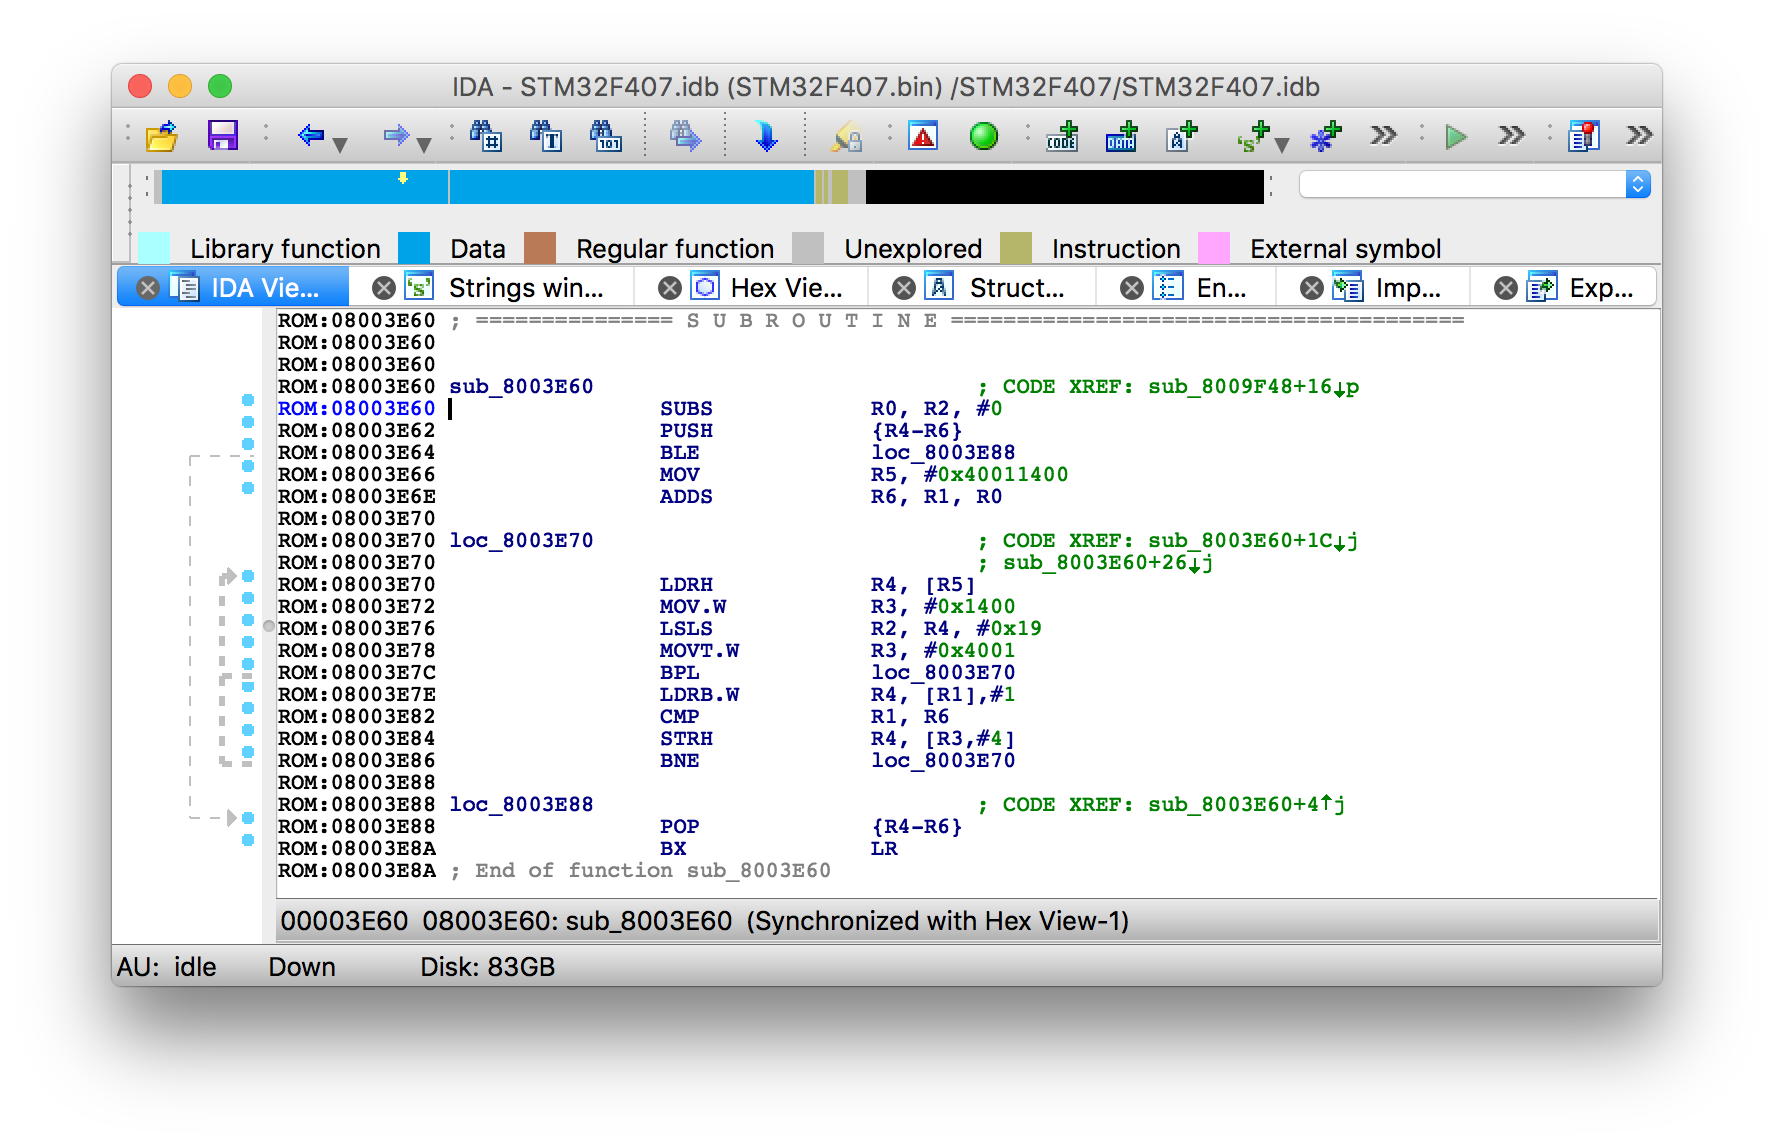This screenshot has width=1774, height=1146.
Task: Save the database with the floppy icon
Action: pyautogui.click(x=222, y=135)
